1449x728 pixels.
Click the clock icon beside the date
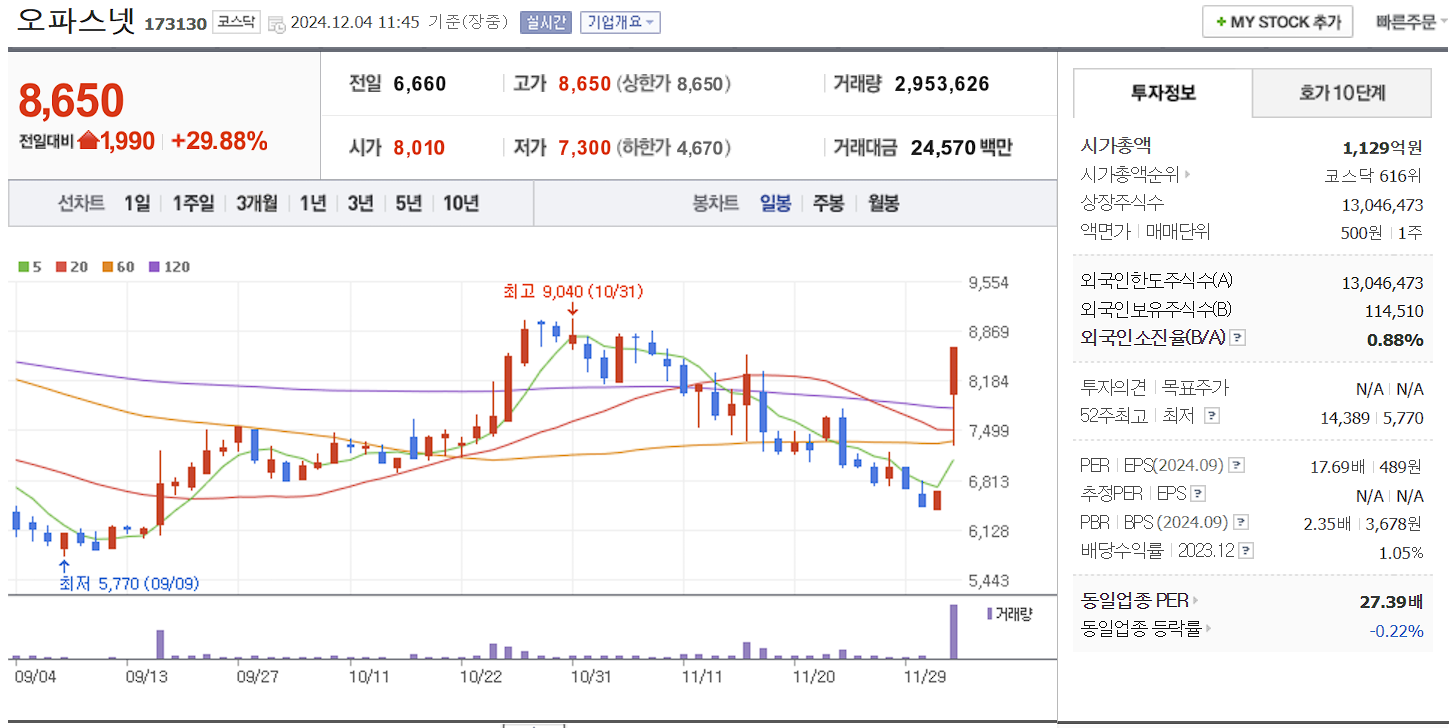click(275, 22)
